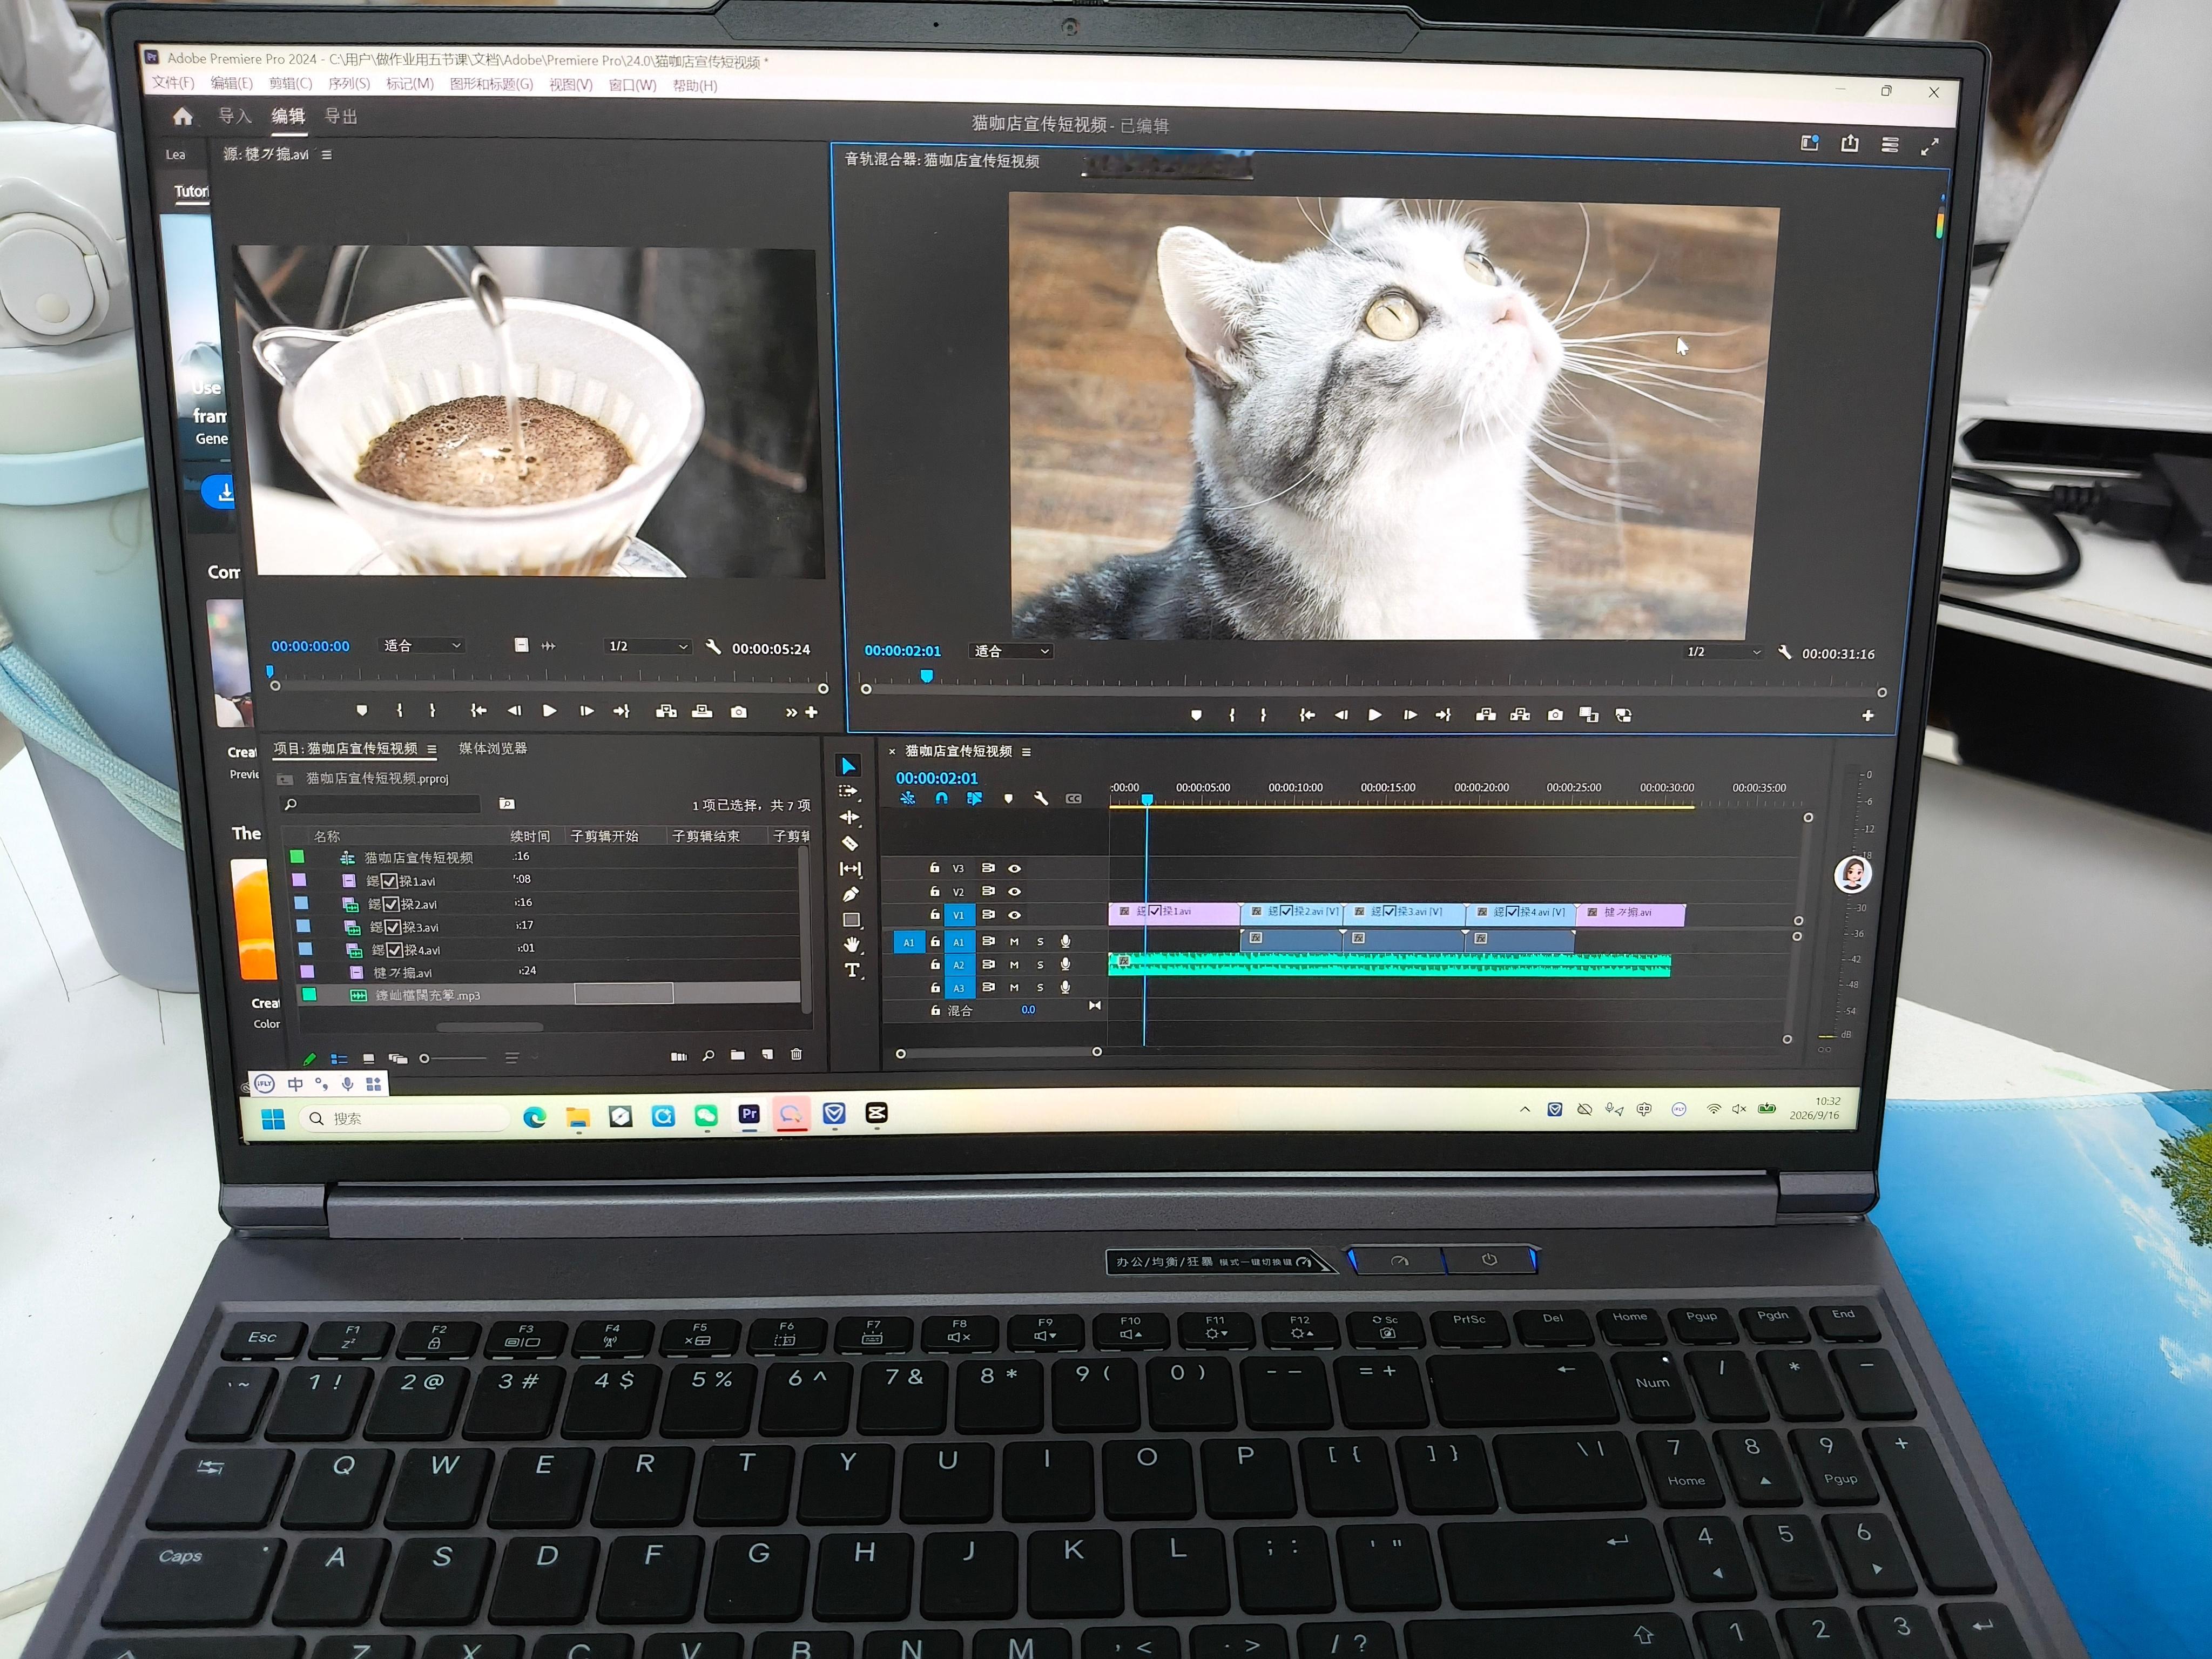The height and width of the screenshot is (1659, 2212).
Task: Click the Insert button in Source monitor
Action: point(666,711)
